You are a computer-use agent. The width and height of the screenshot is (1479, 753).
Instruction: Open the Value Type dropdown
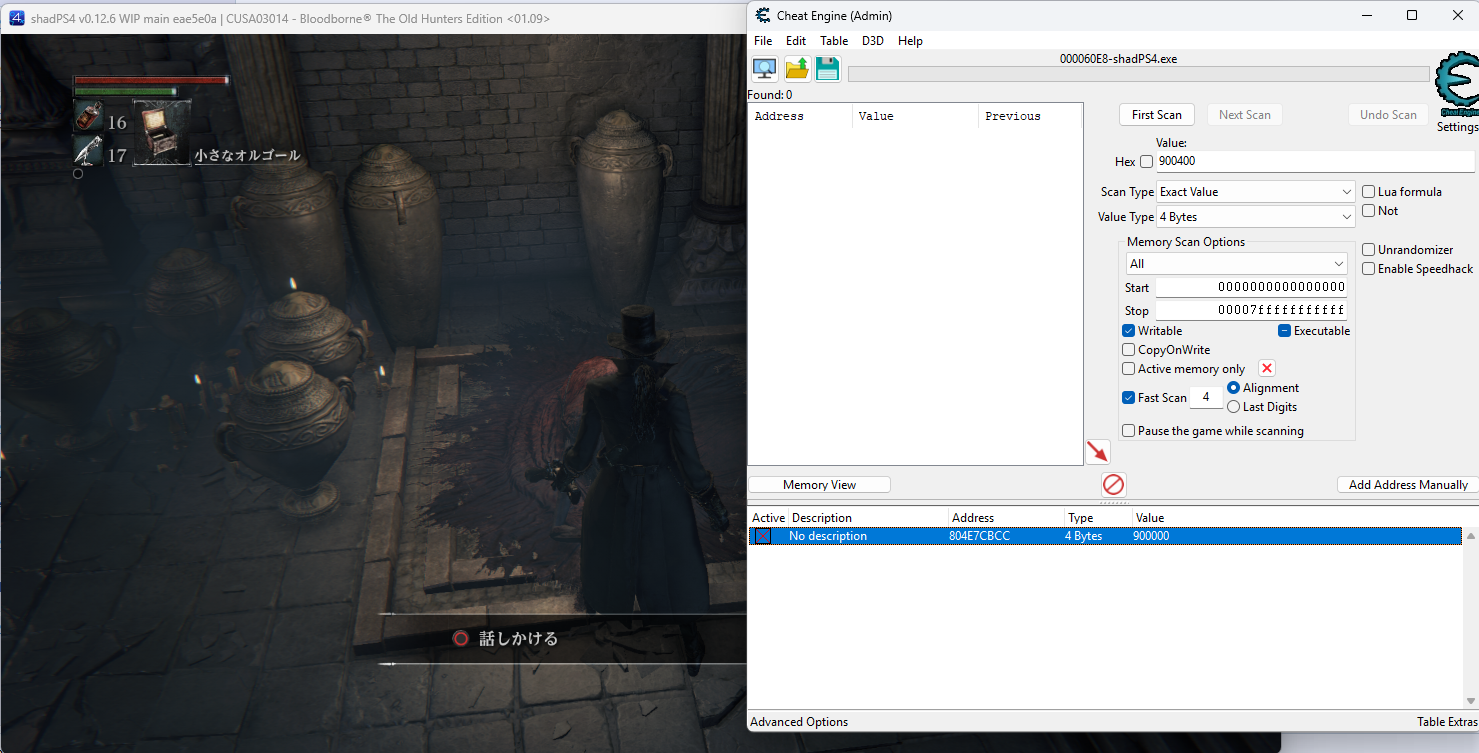[1255, 217]
